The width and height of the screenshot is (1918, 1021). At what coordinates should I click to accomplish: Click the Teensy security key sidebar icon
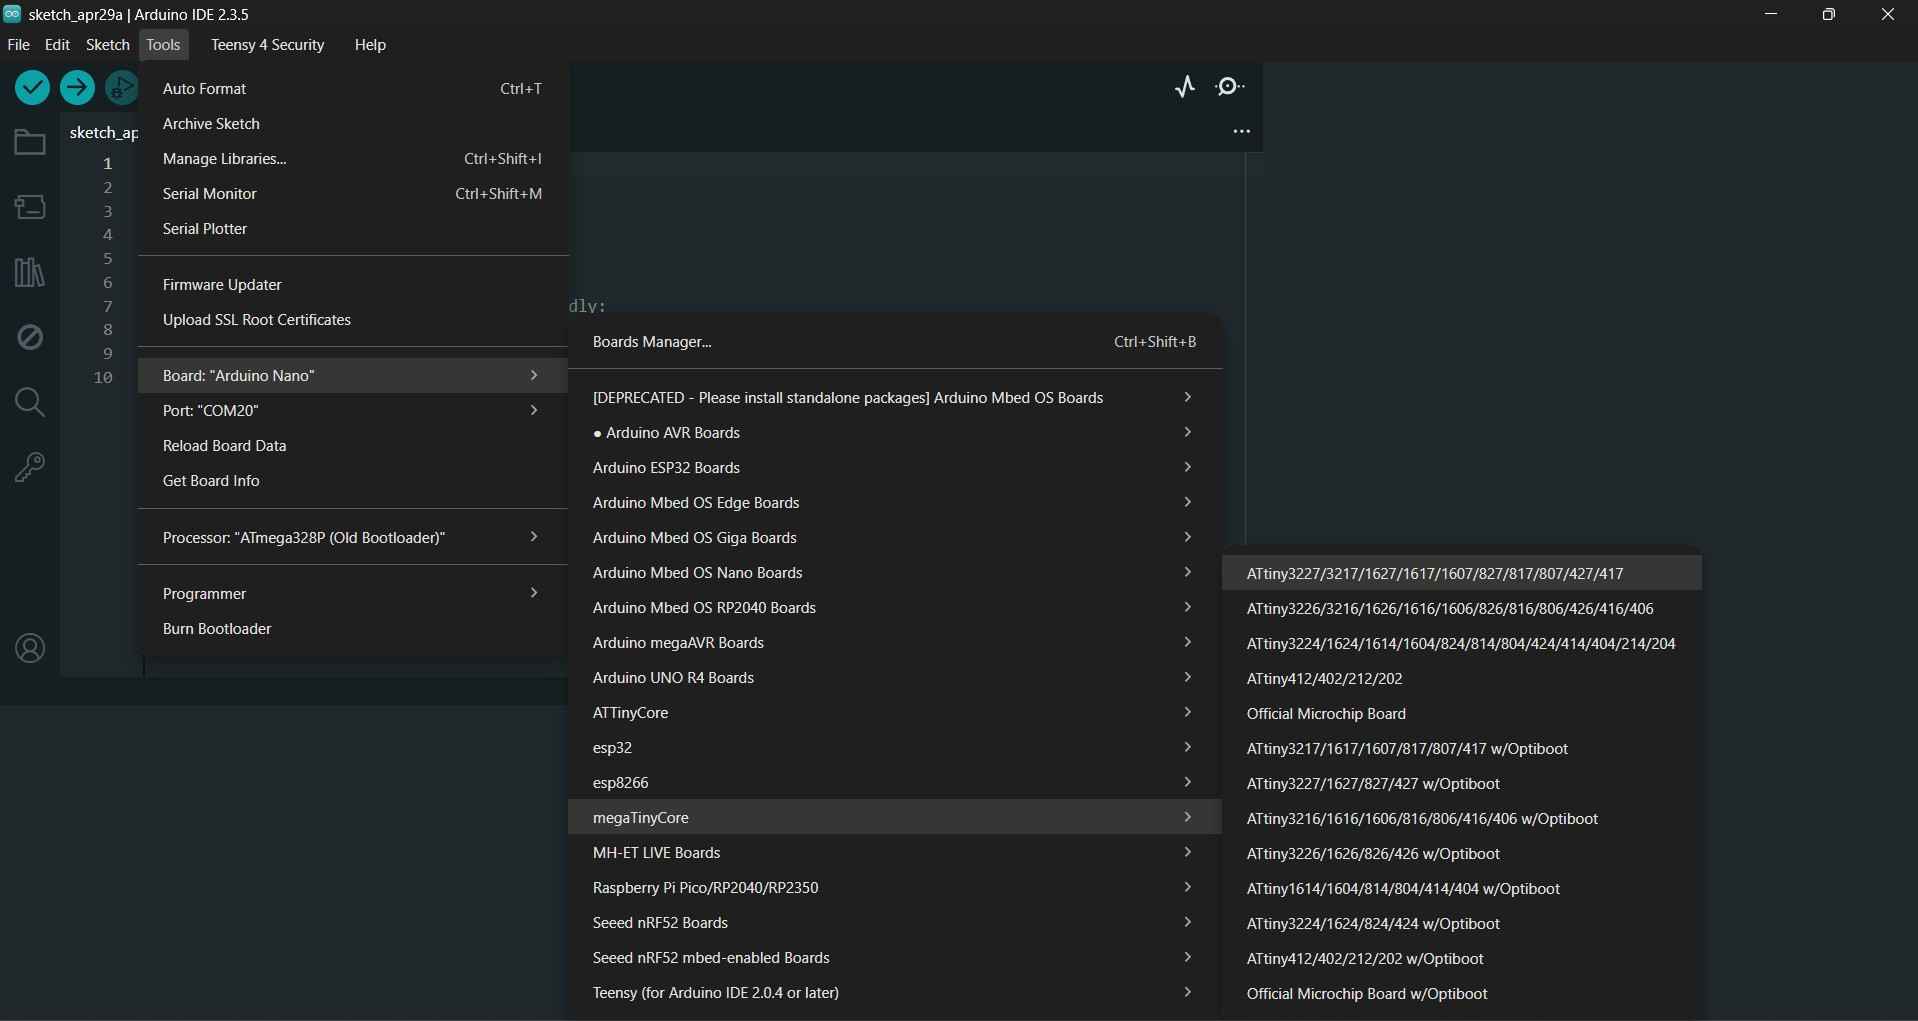coord(30,467)
